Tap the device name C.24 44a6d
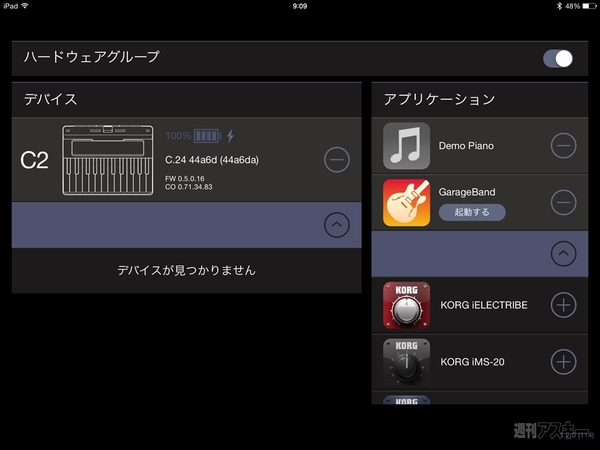The height and width of the screenshot is (450, 600). (212, 160)
